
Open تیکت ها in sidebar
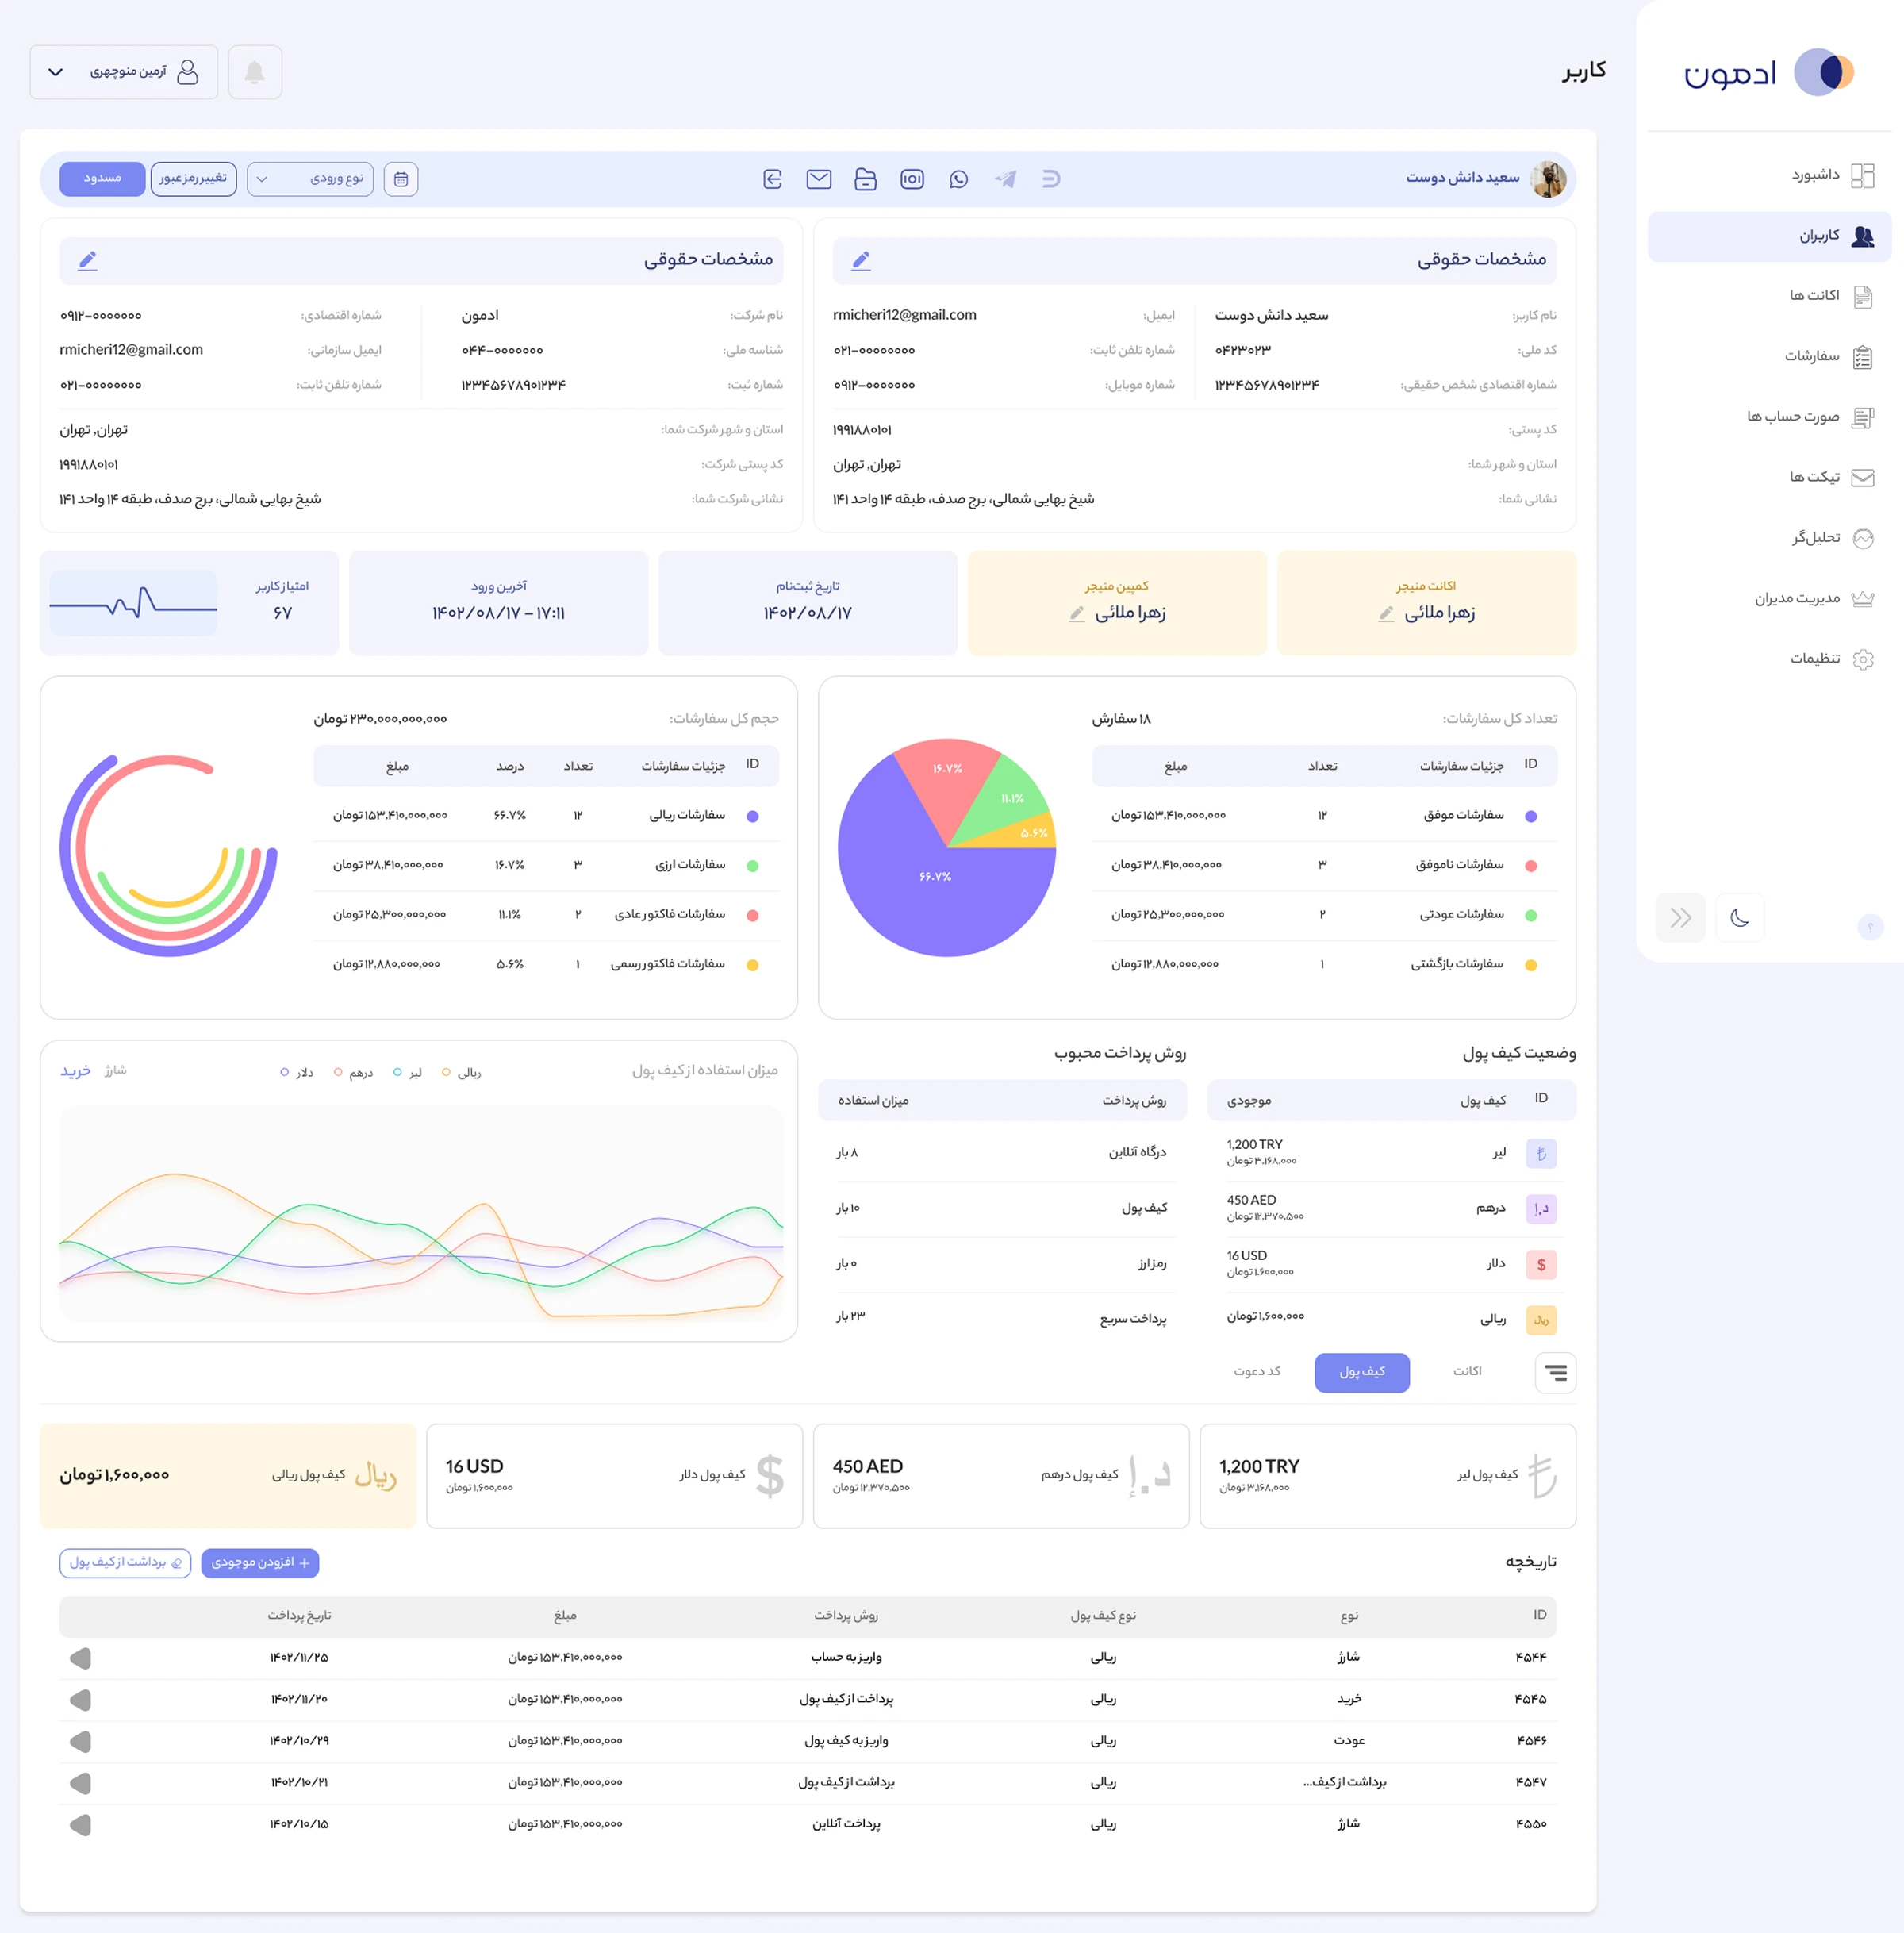click(1769, 478)
